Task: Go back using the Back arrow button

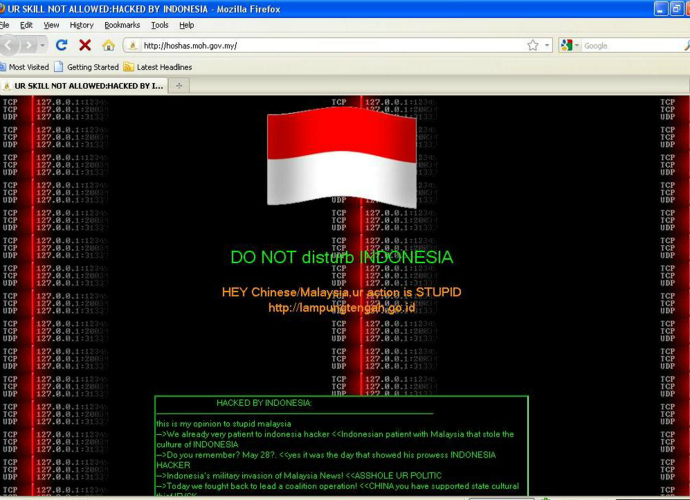Action: 8,45
